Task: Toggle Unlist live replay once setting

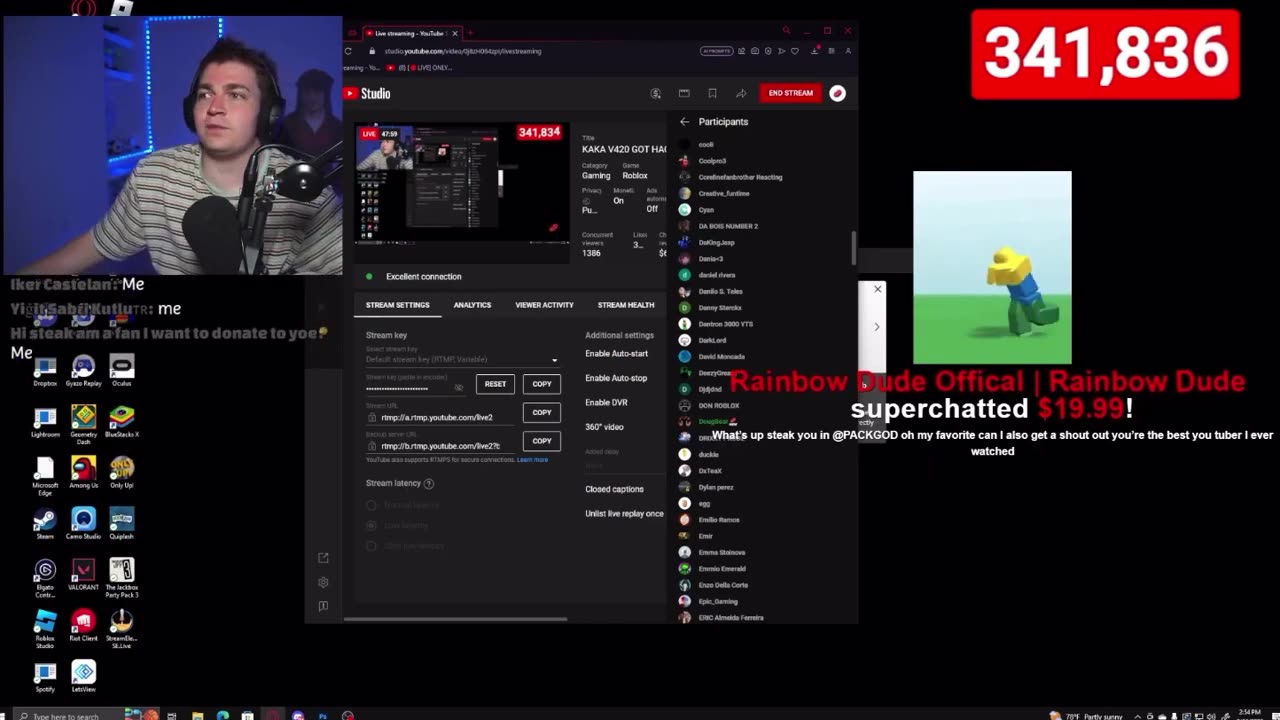Action: (624, 514)
